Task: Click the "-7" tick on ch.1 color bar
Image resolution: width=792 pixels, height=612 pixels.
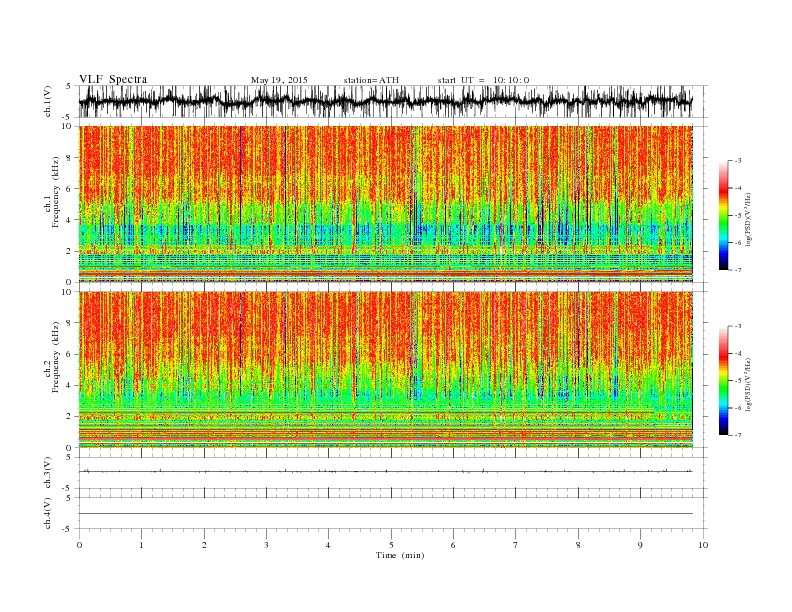Action: (x=737, y=270)
